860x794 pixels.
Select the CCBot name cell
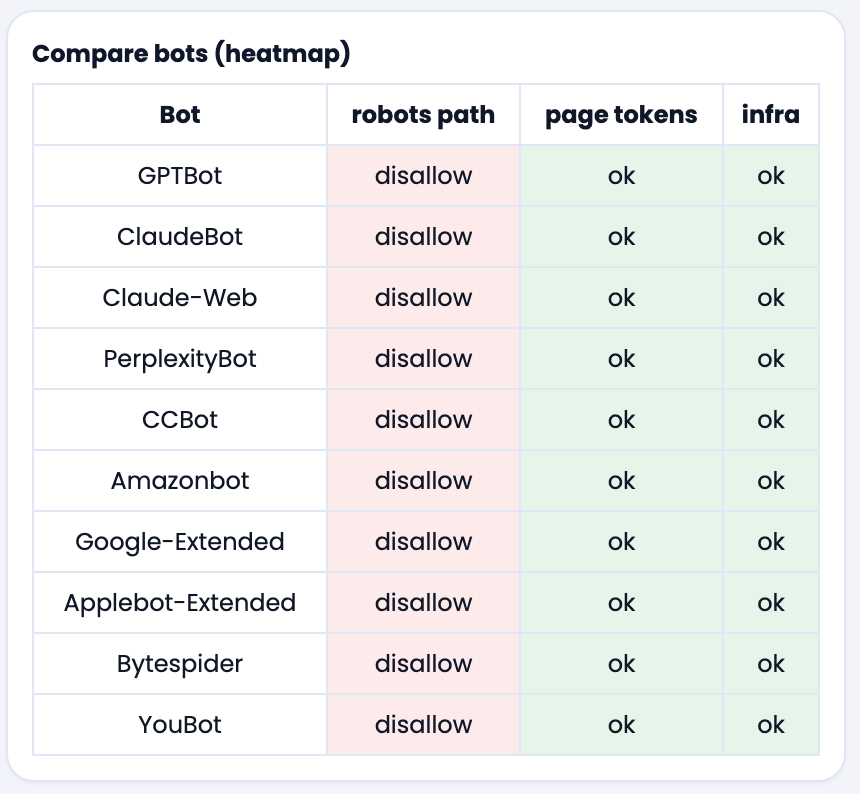click(180, 420)
